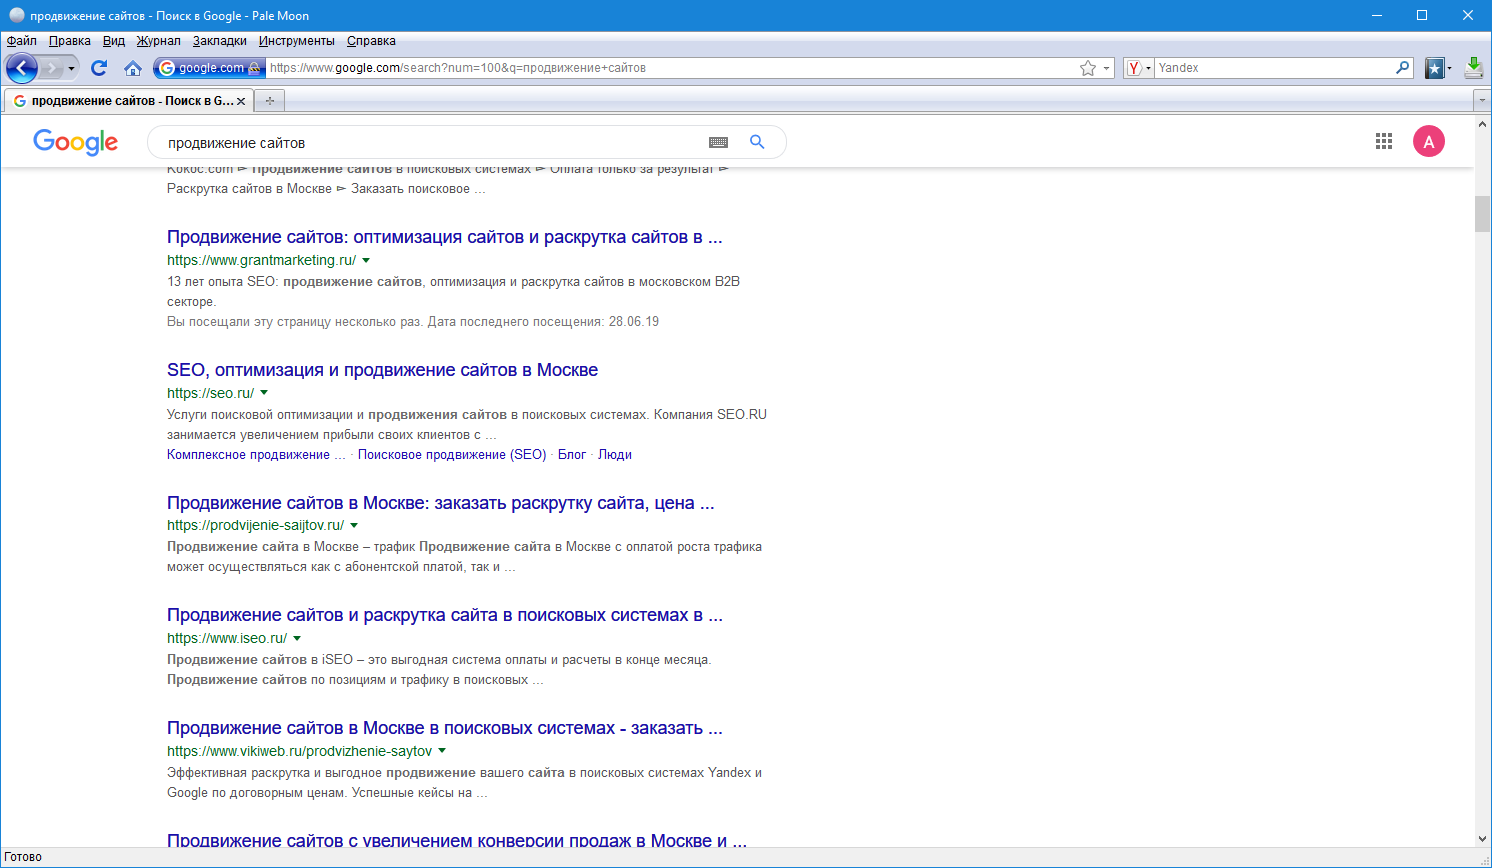This screenshot has height=868, width=1492.
Task: Open the Справка menu
Action: pyautogui.click(x=371, y=41)
